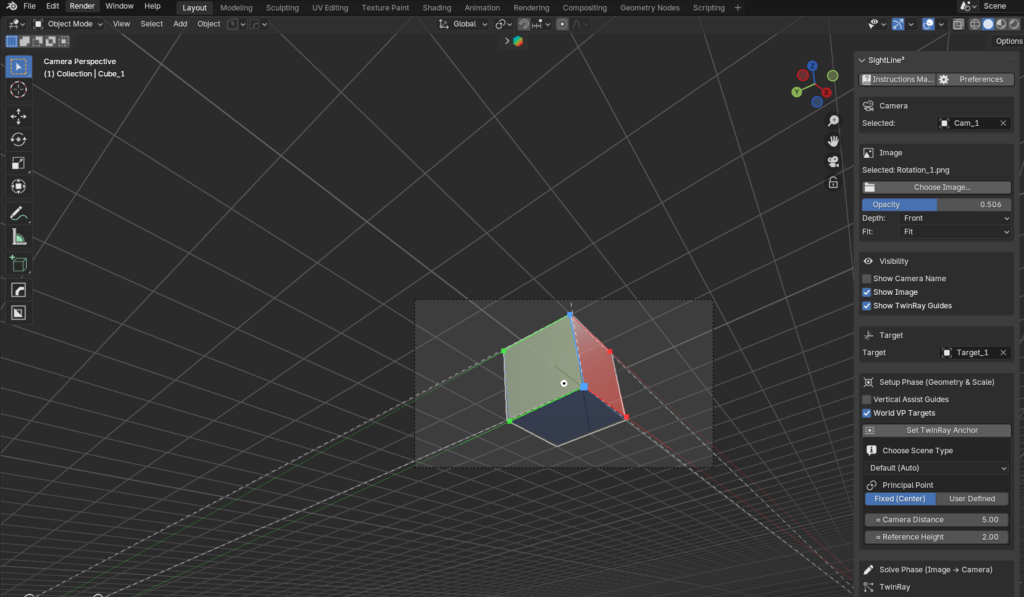Expand the Default (Auto) scene type dropdown
This screenshot has width=1024, height=597.
pos(936,468)
